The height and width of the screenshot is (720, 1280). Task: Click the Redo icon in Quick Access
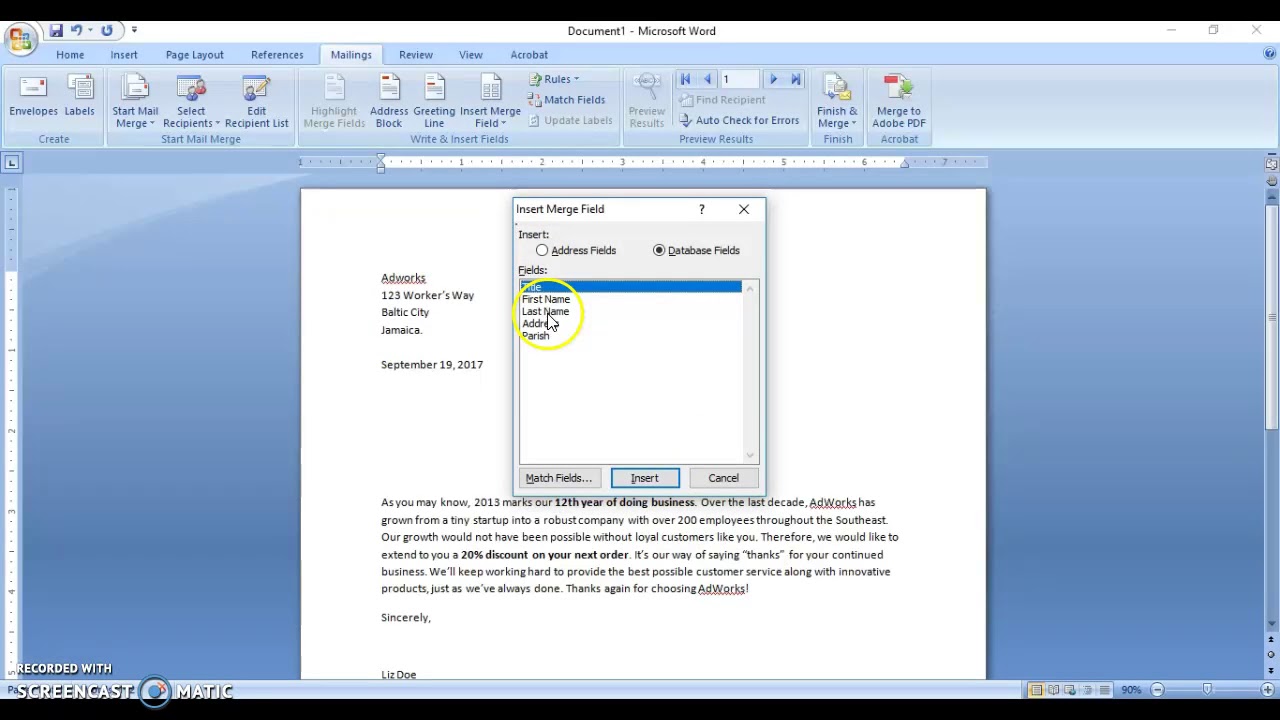107,31
